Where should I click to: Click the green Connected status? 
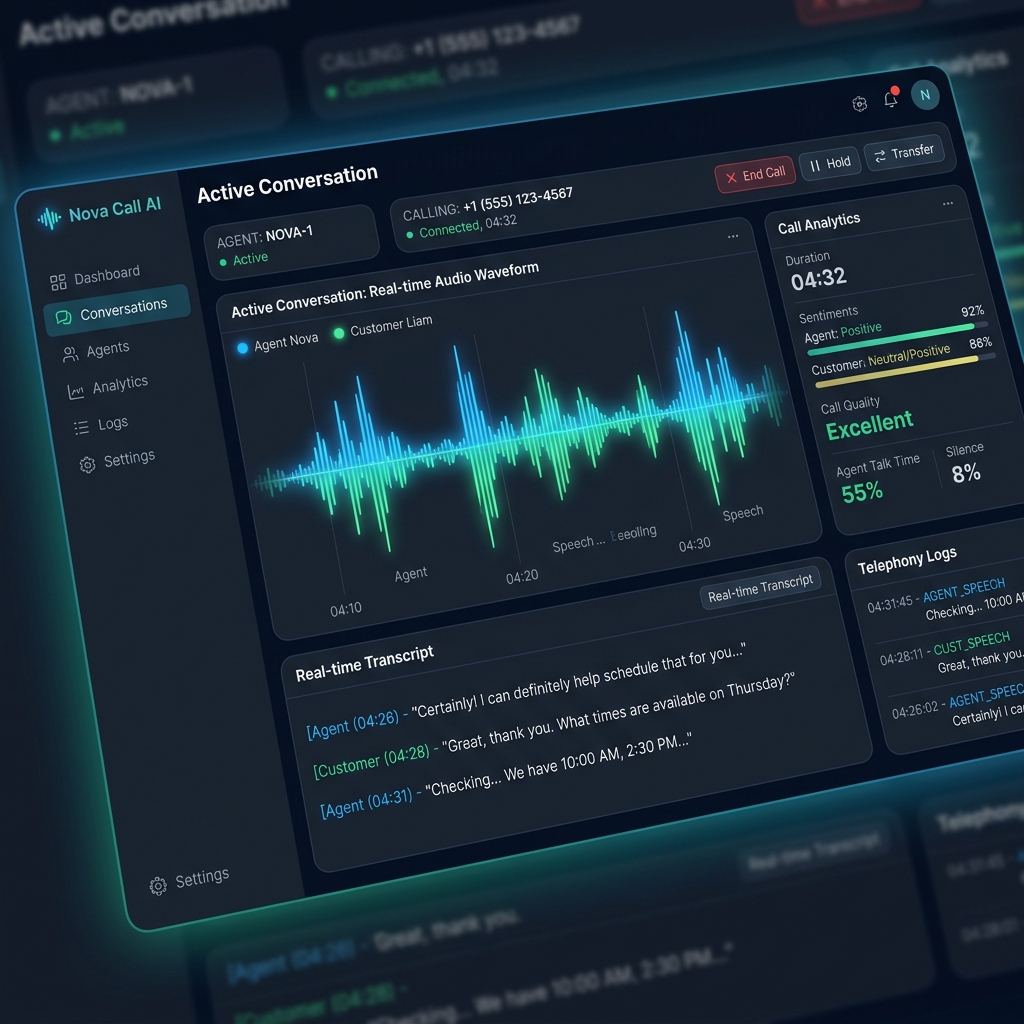pyautogui.click(x=449, y=229)
